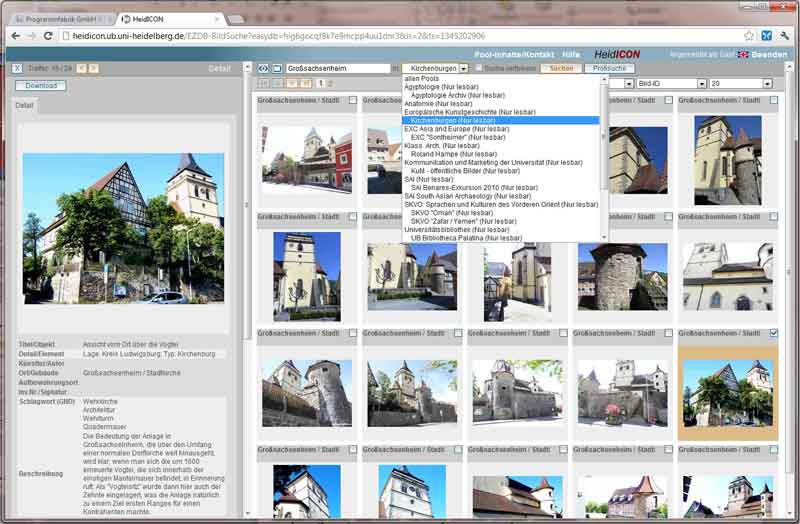Screen dimensions: 800x524
Task: Select checkbox above red building church thumbnail
Action: click(x=353, y=101)
